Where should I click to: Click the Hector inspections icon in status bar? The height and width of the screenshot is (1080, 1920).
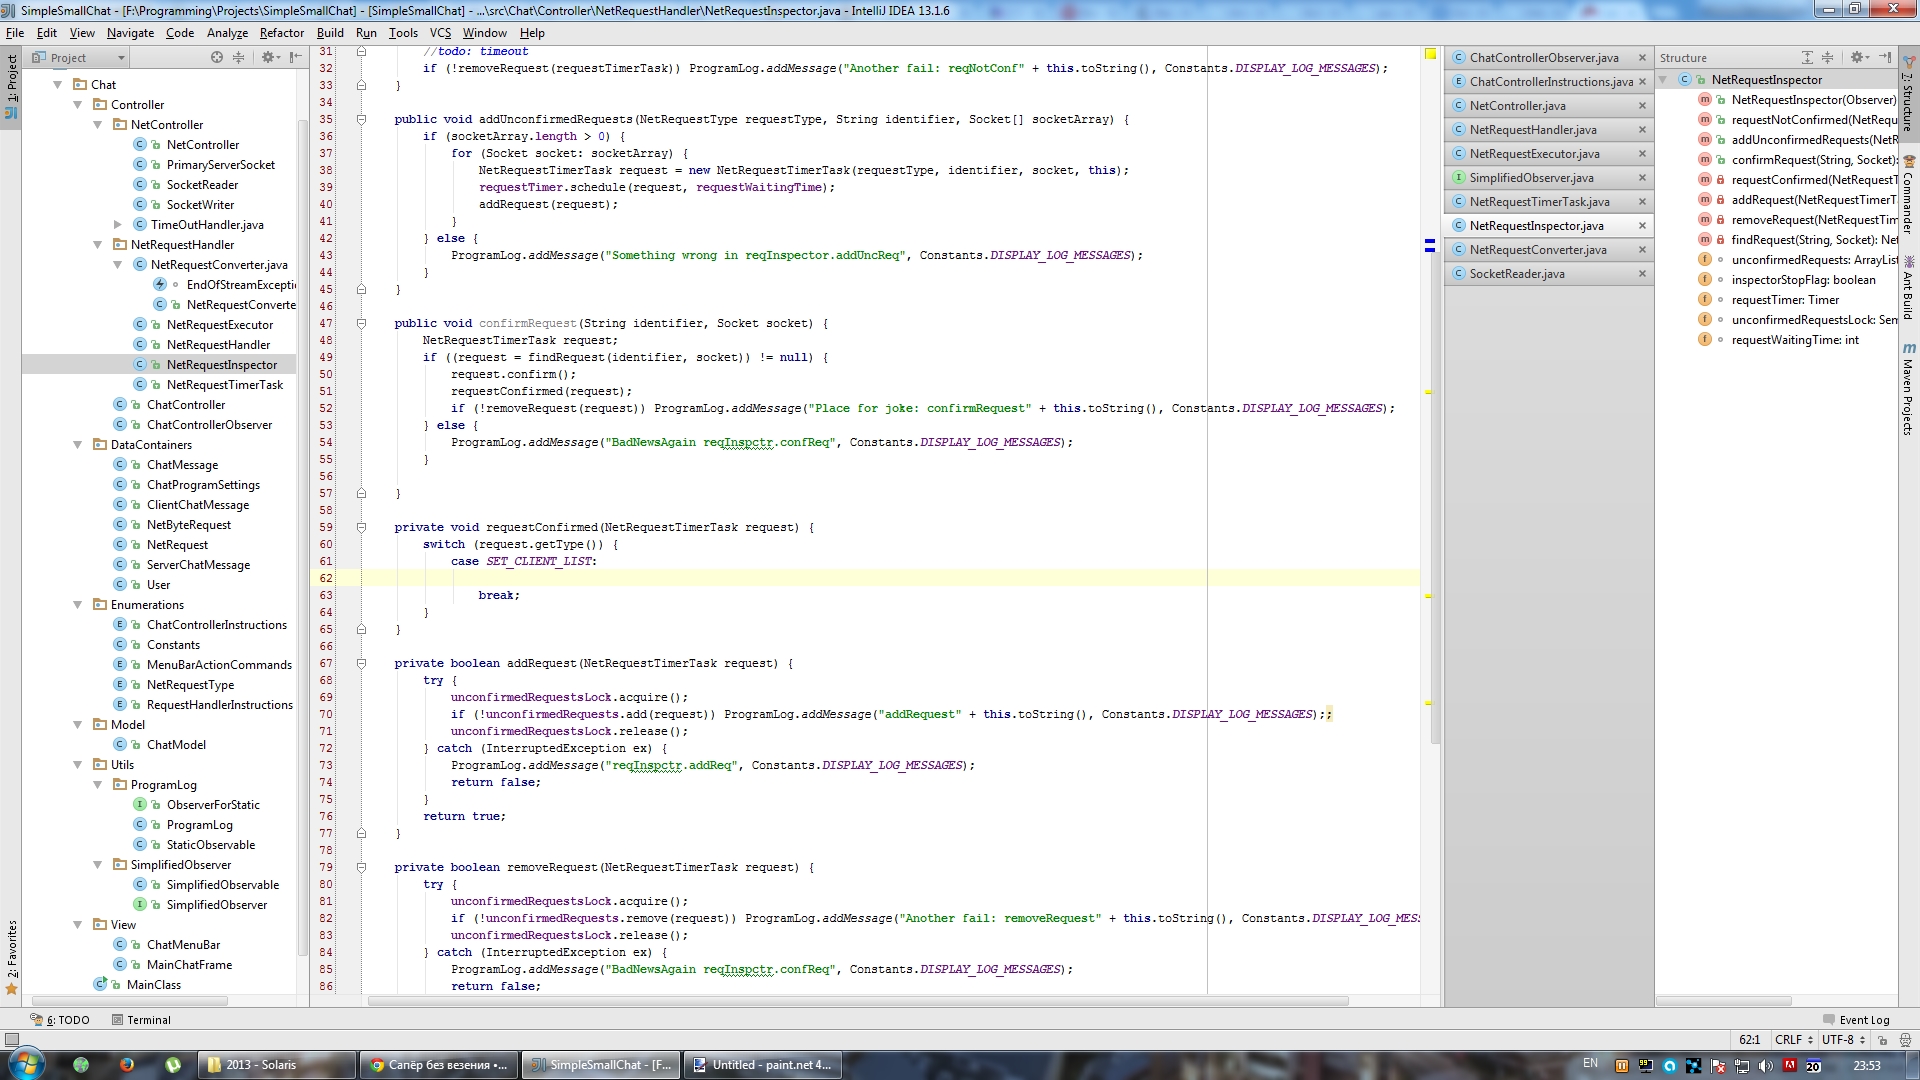click(x=1907, y=1040)
